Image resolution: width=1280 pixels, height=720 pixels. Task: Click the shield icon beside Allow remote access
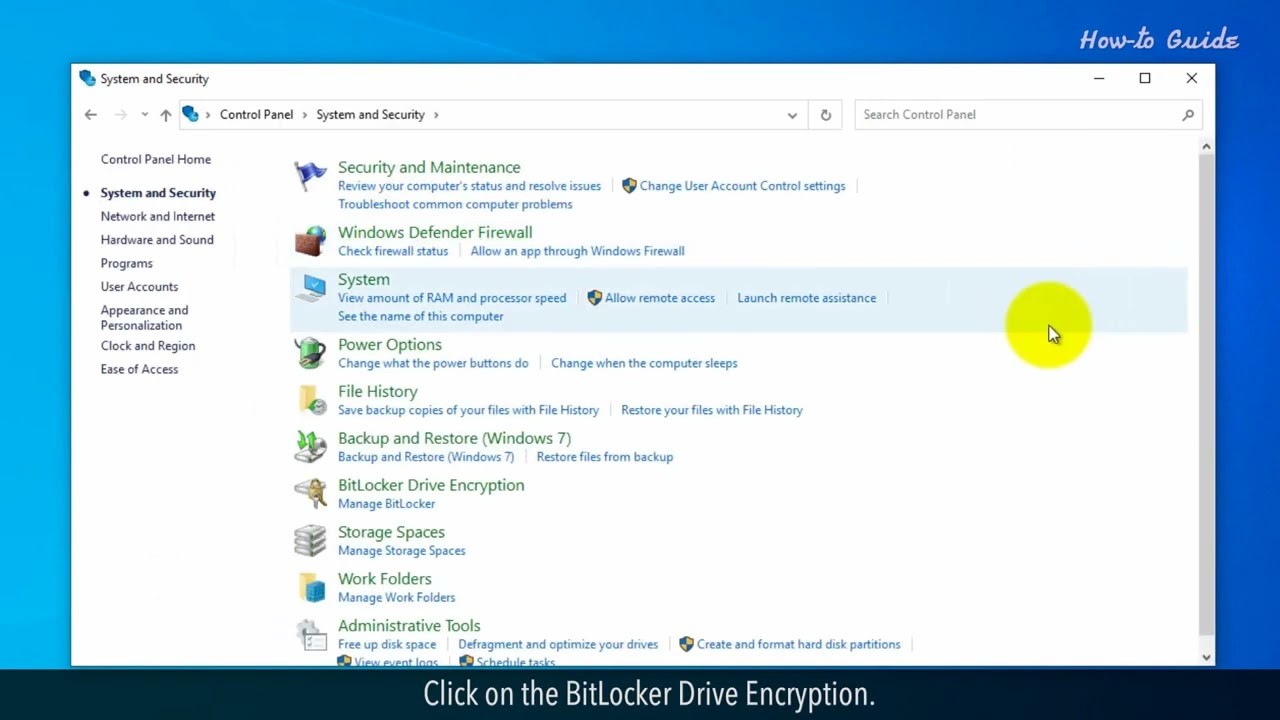pos(594,298)
